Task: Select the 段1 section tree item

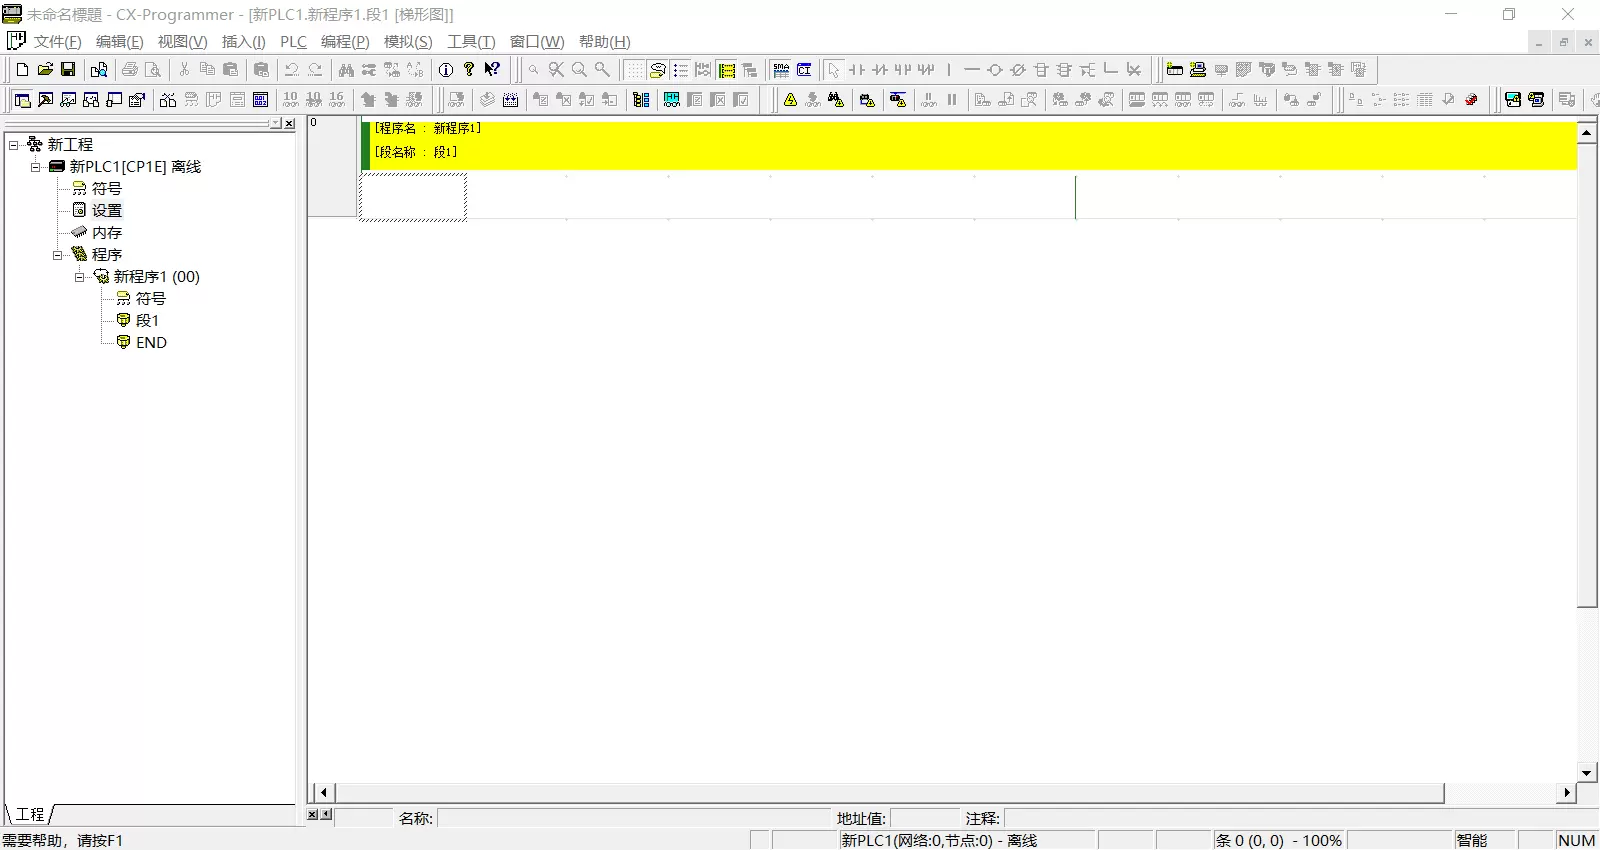Action: (147, 321)
